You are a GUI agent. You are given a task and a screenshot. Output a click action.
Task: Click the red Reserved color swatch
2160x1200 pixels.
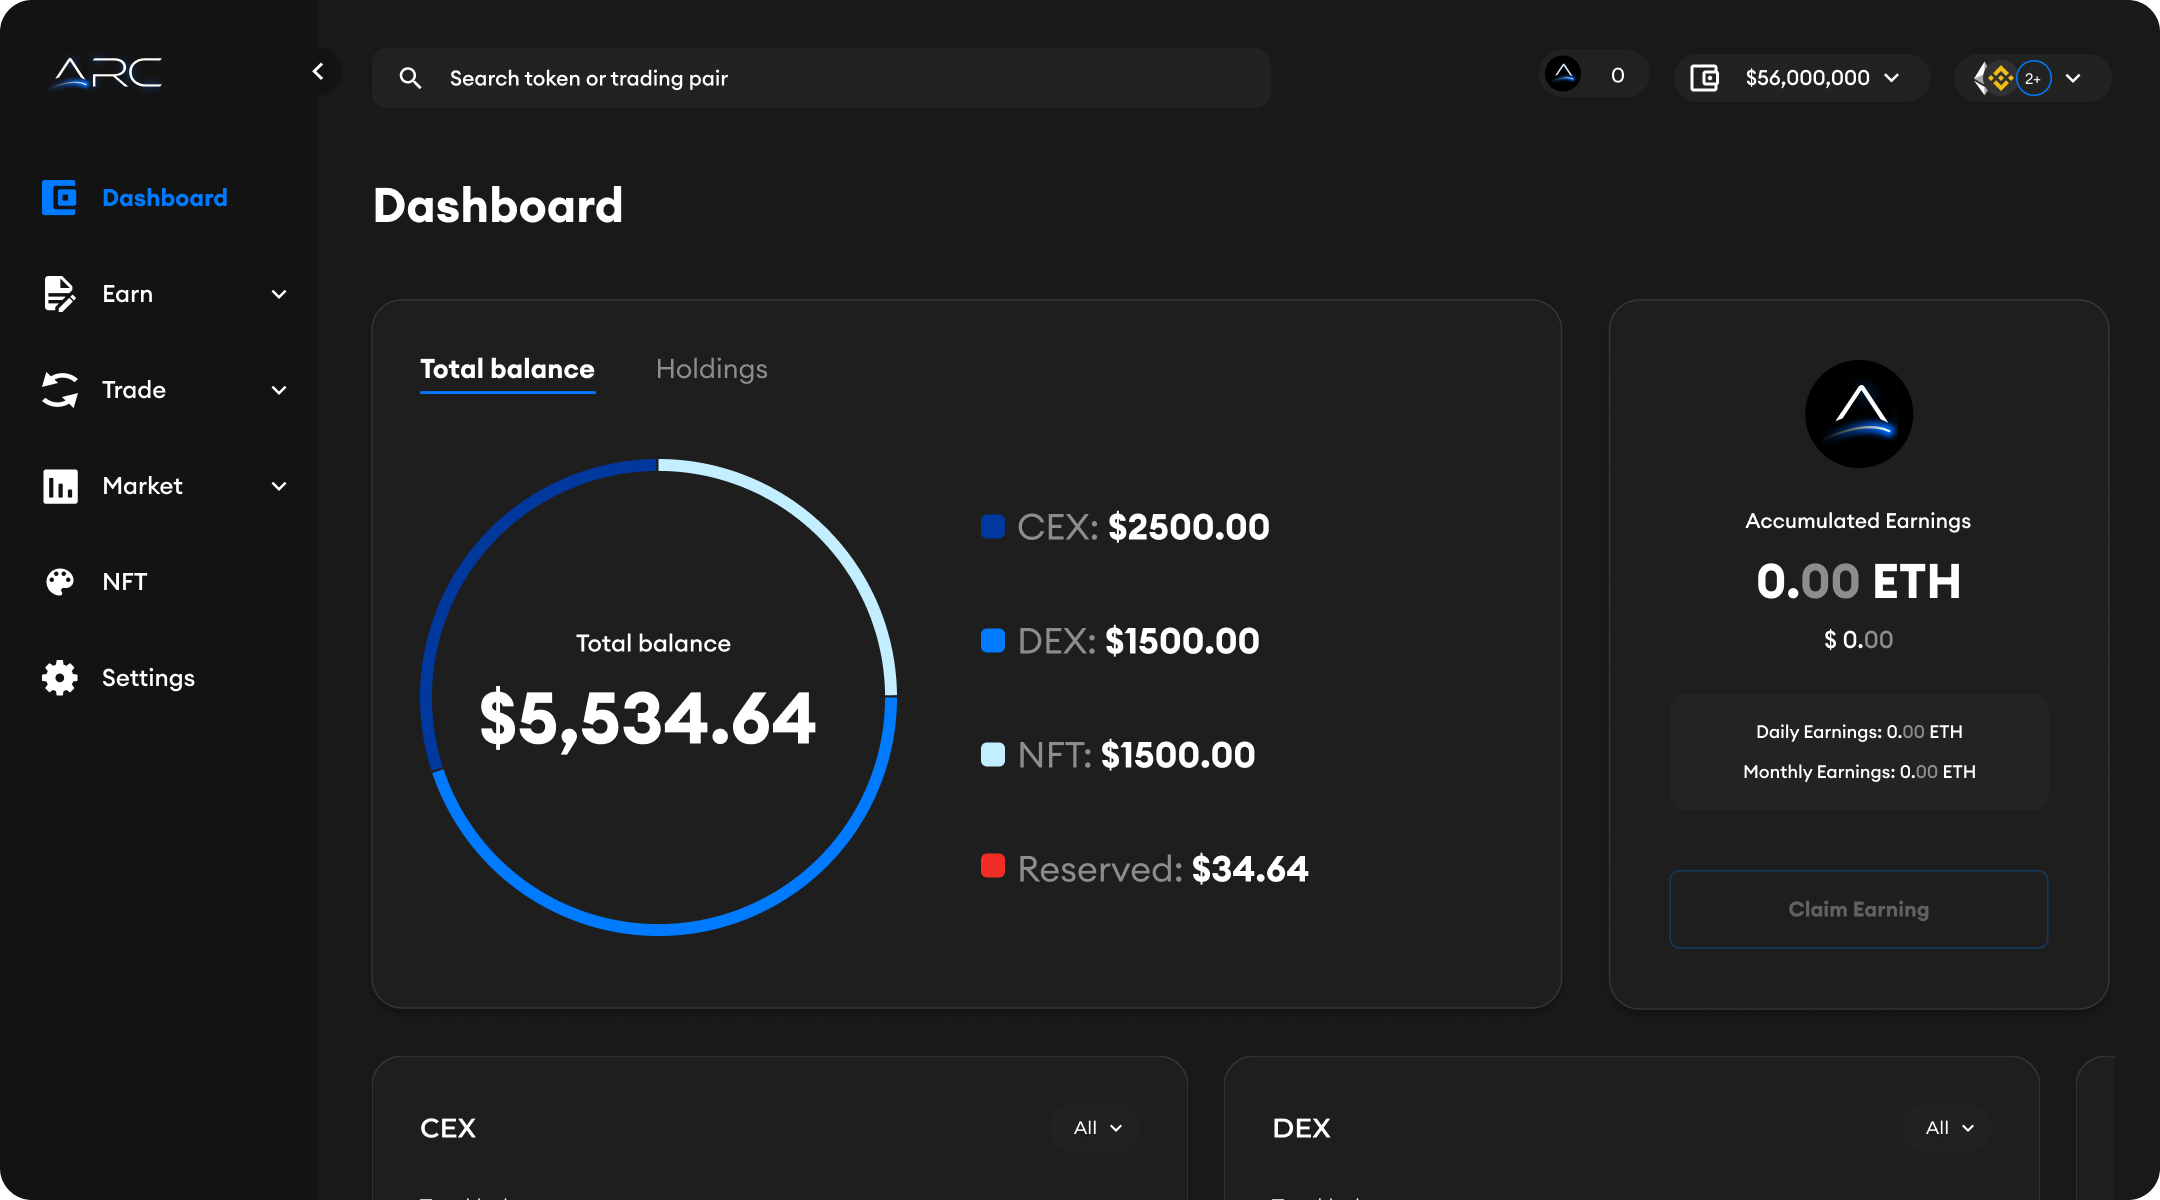click(992, 866)
